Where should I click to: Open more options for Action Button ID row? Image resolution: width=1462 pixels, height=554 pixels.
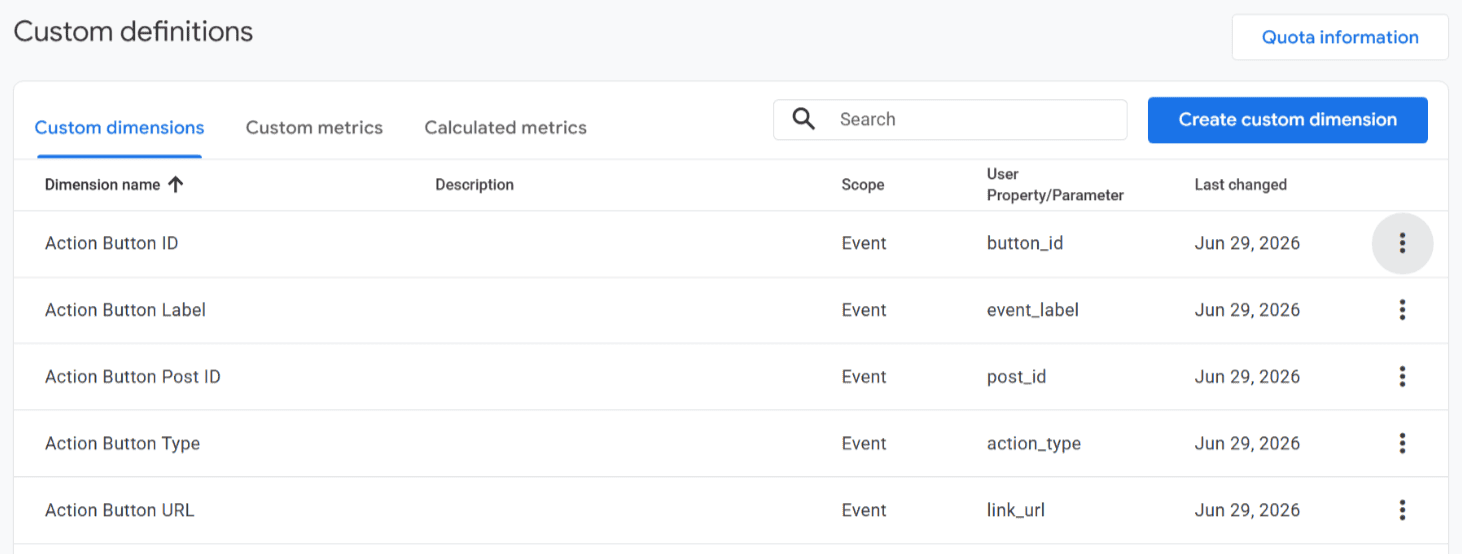pyautogui.click(x=1402, y=243)
